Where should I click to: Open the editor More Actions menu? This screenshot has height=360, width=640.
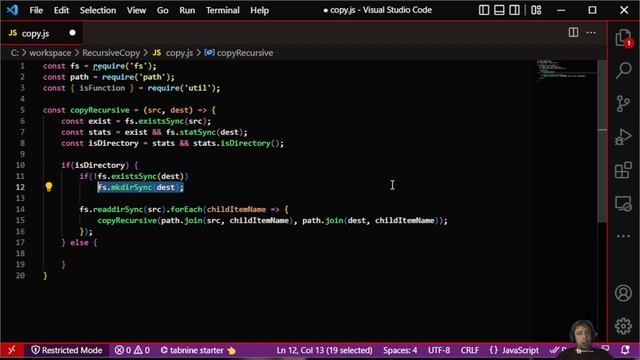(591, 32)
